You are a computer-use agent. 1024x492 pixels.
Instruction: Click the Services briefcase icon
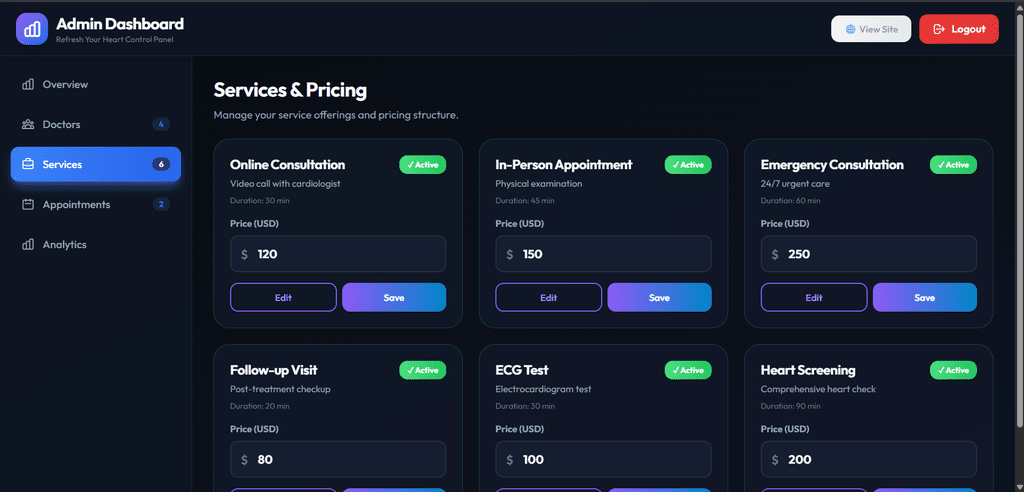coord(28,165)
